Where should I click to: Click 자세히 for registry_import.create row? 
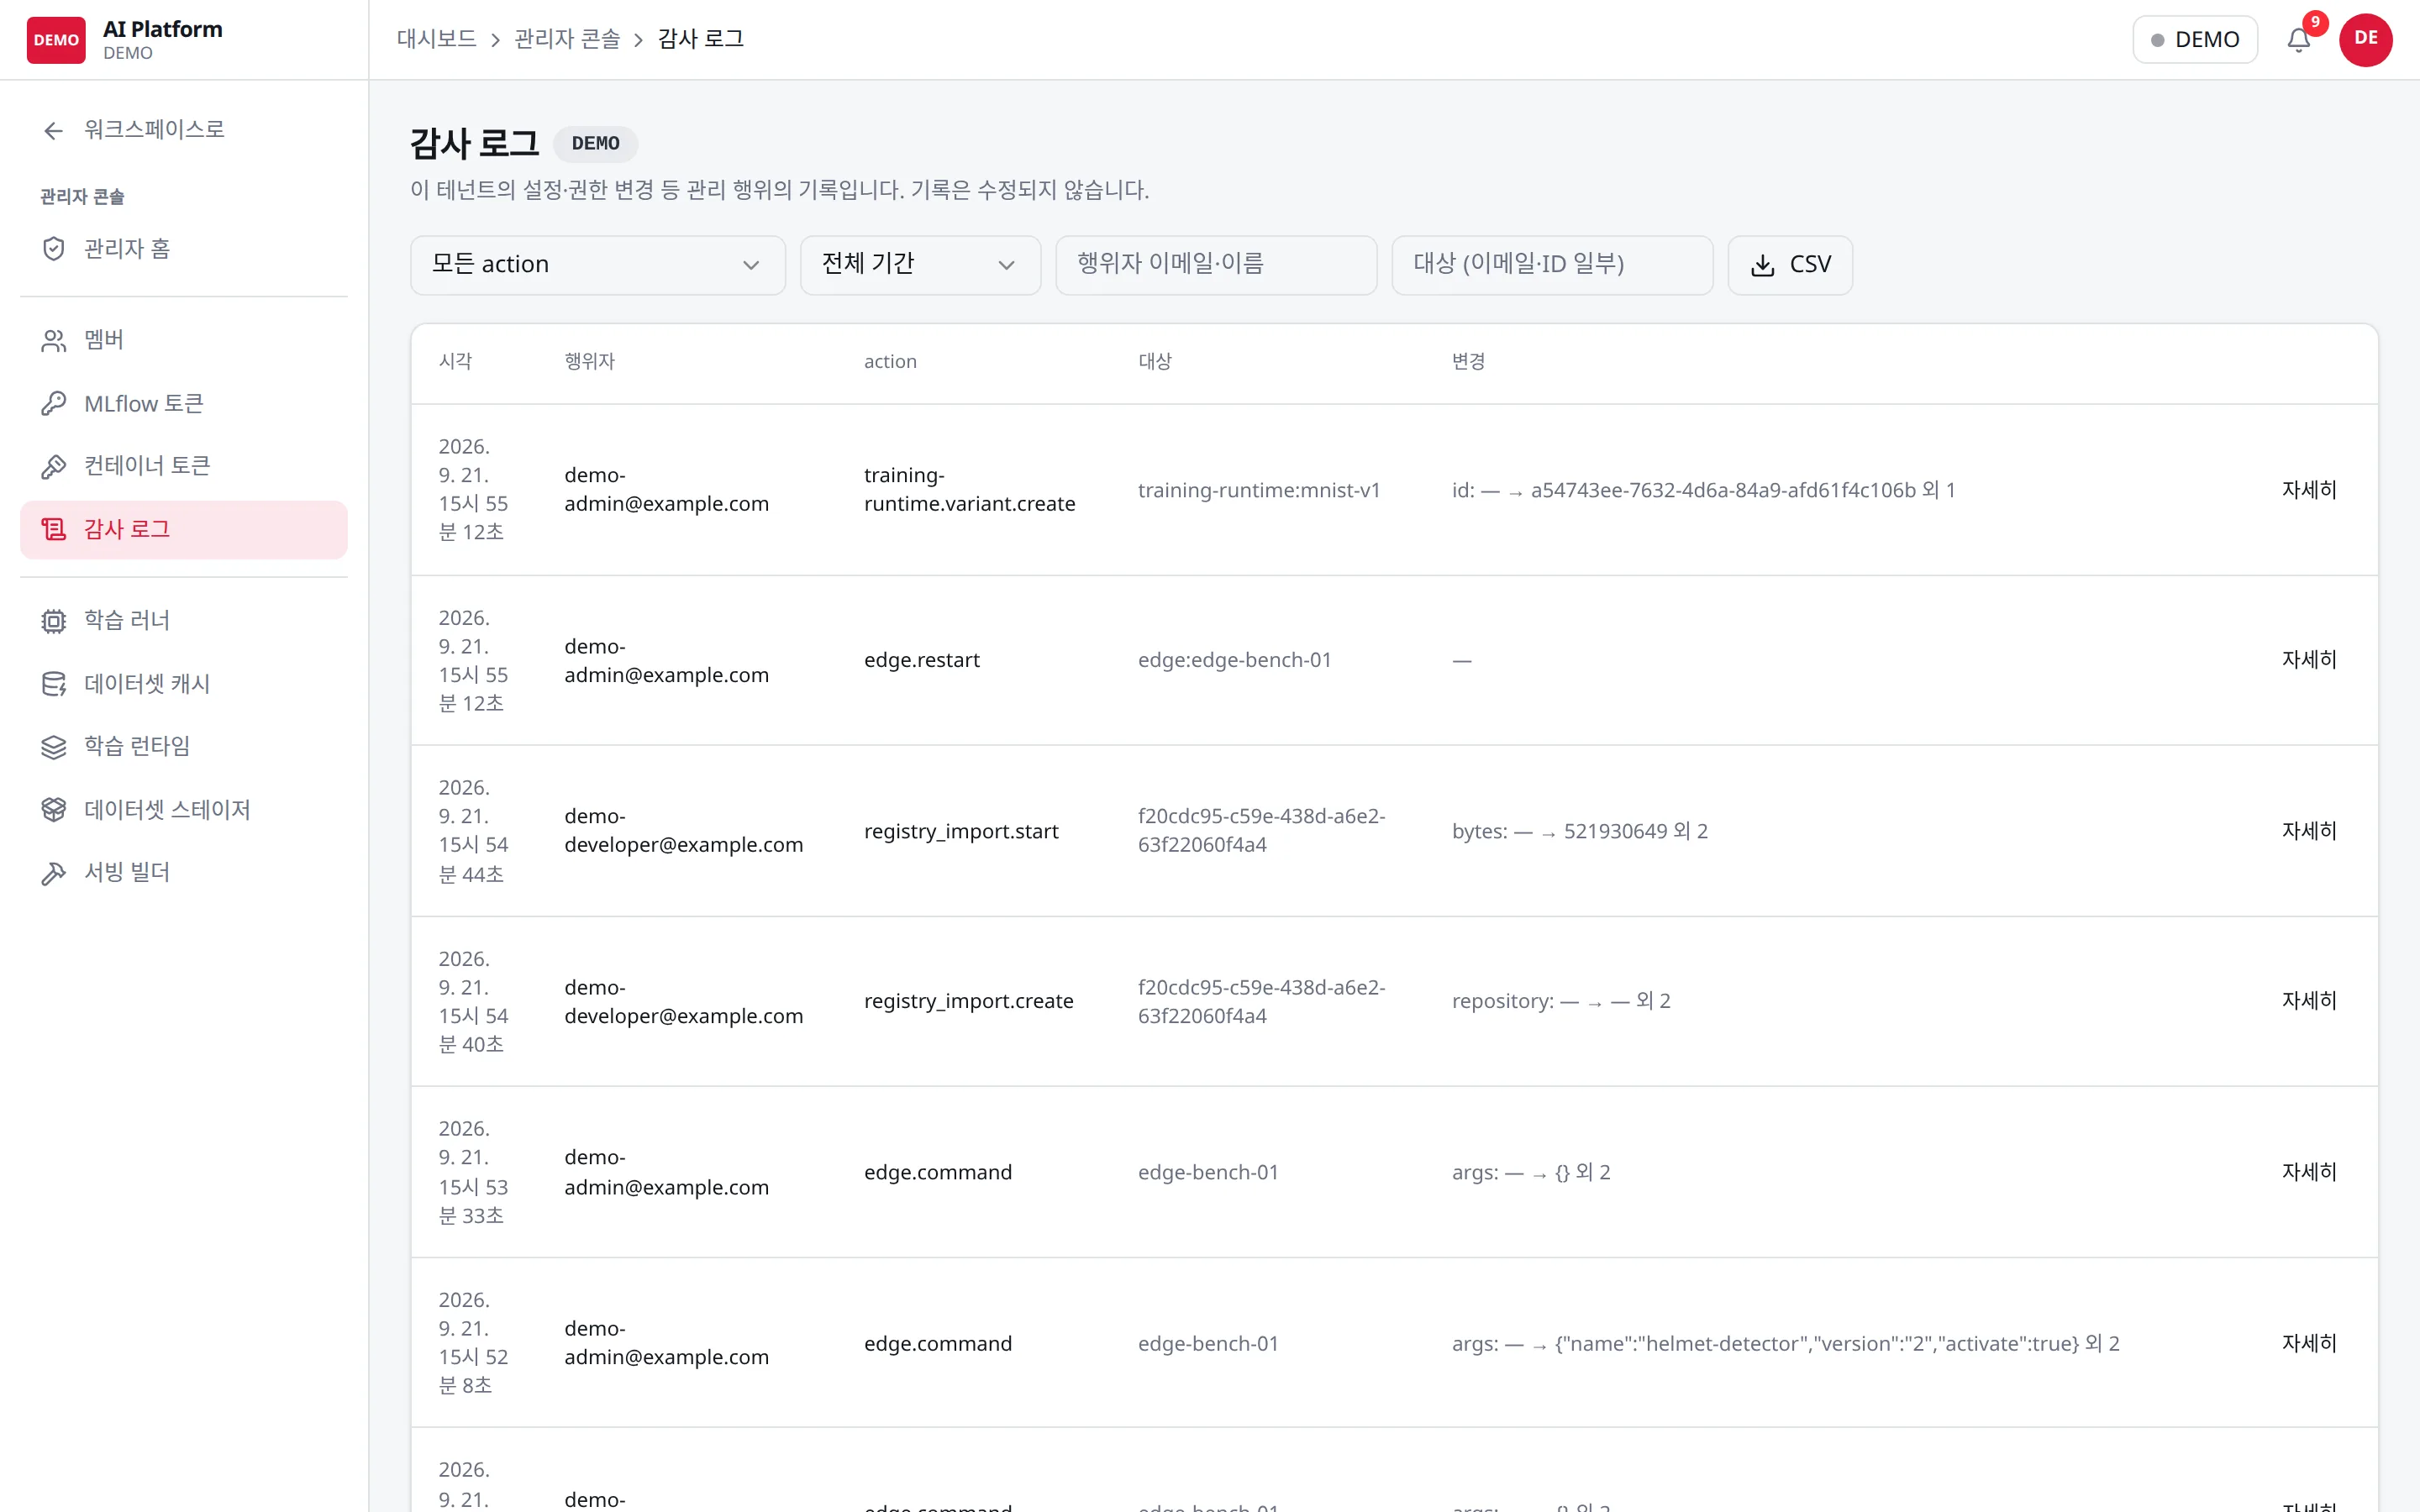tap(2309, 1001)
